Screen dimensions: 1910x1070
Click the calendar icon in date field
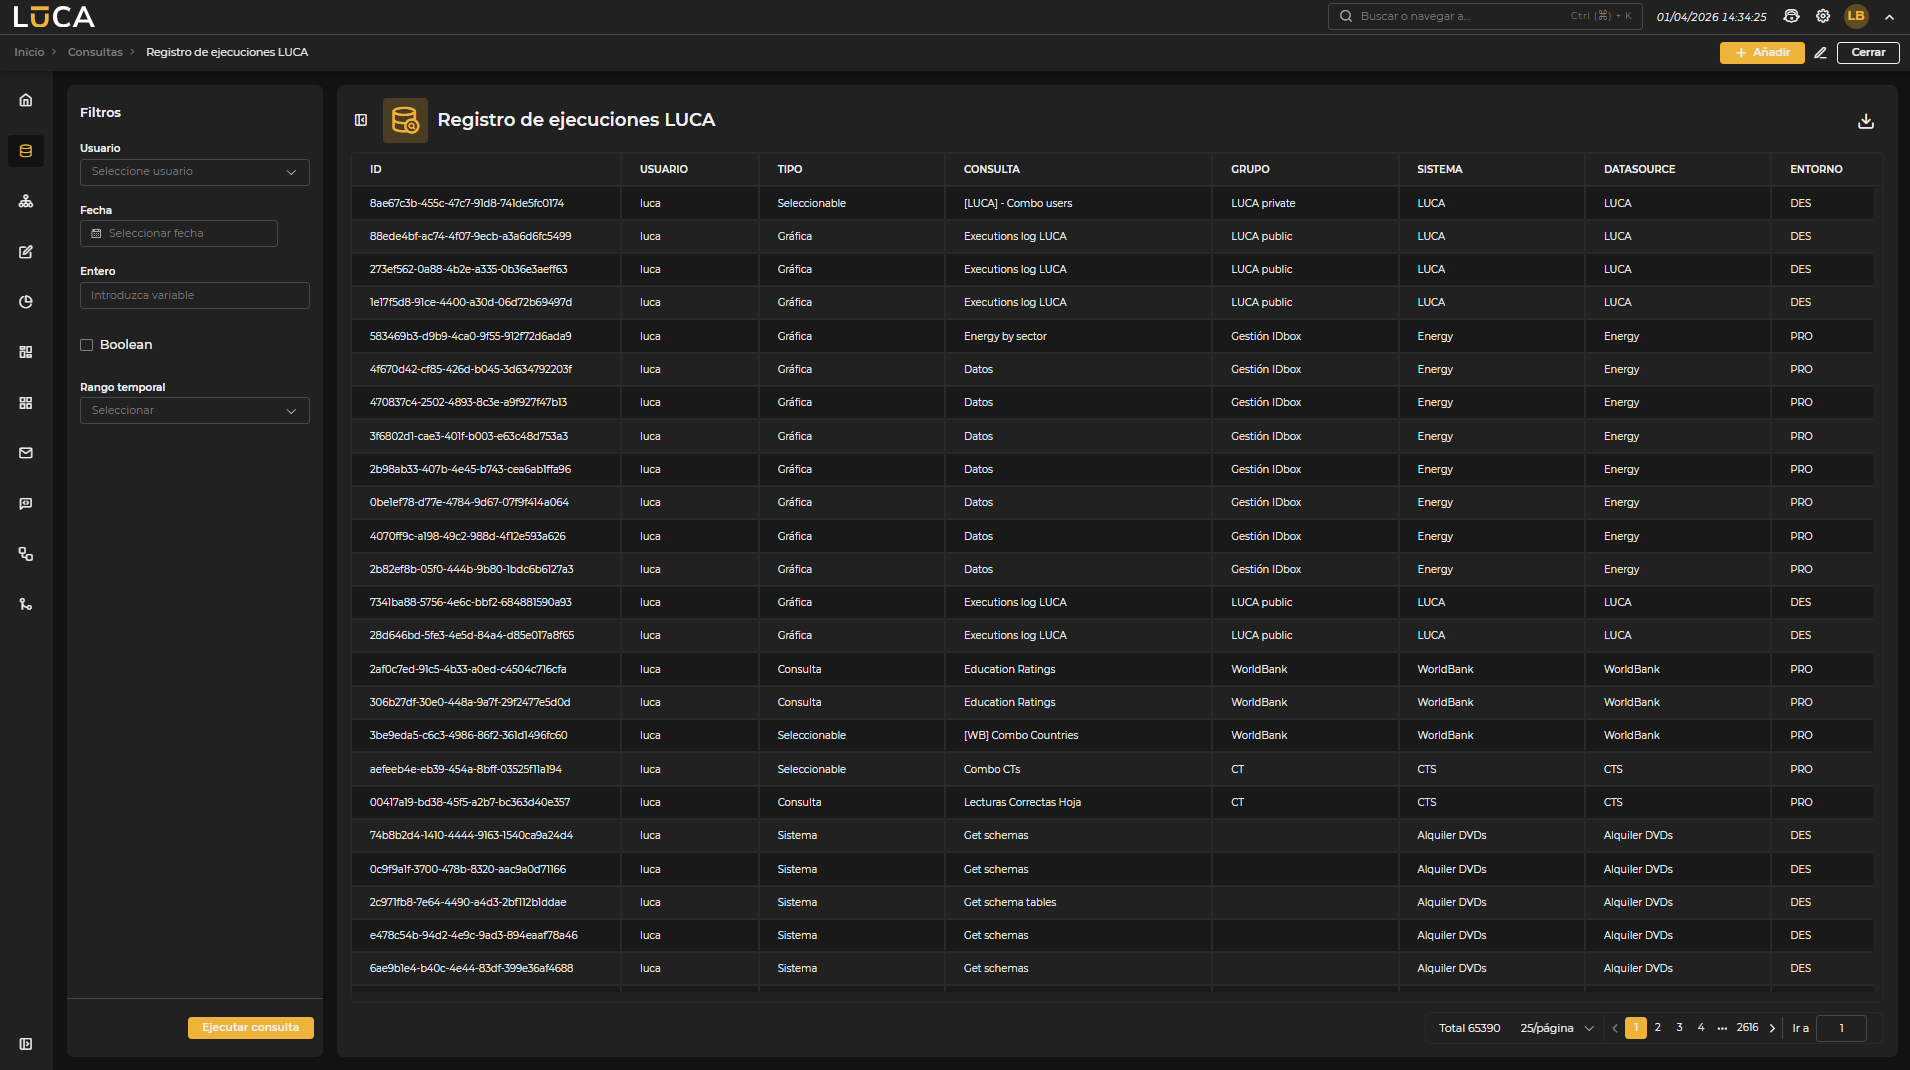click(x=96, y=234)
